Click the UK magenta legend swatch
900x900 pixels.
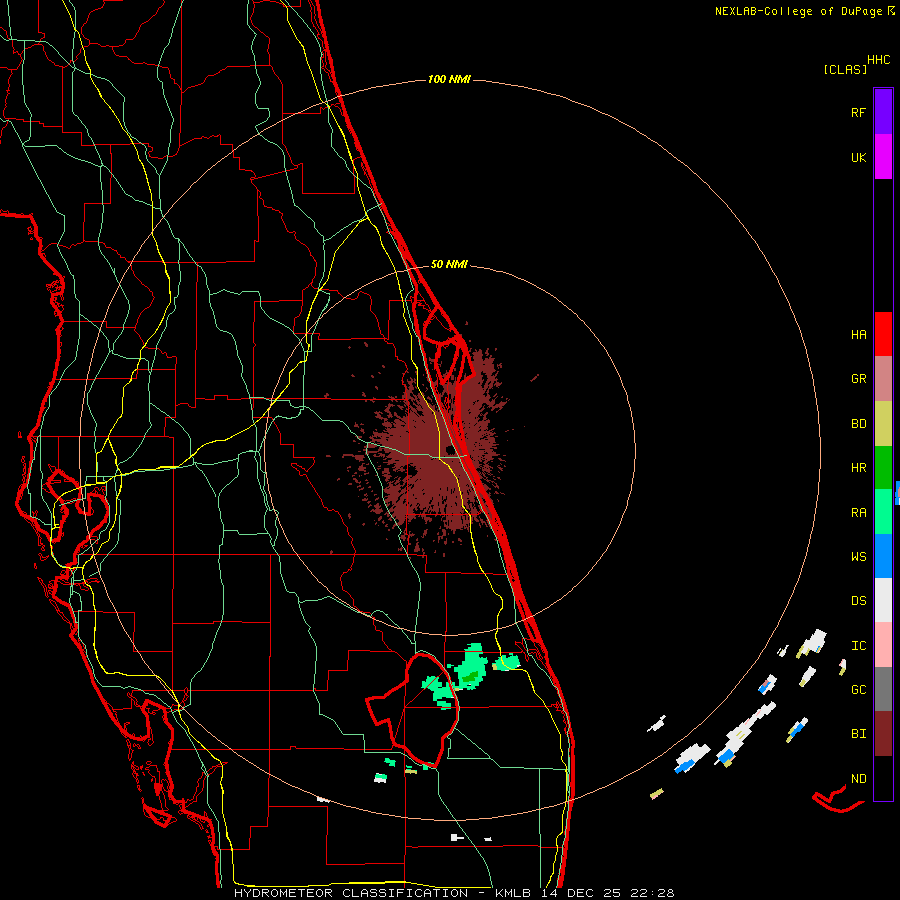(x=883, y=157)
